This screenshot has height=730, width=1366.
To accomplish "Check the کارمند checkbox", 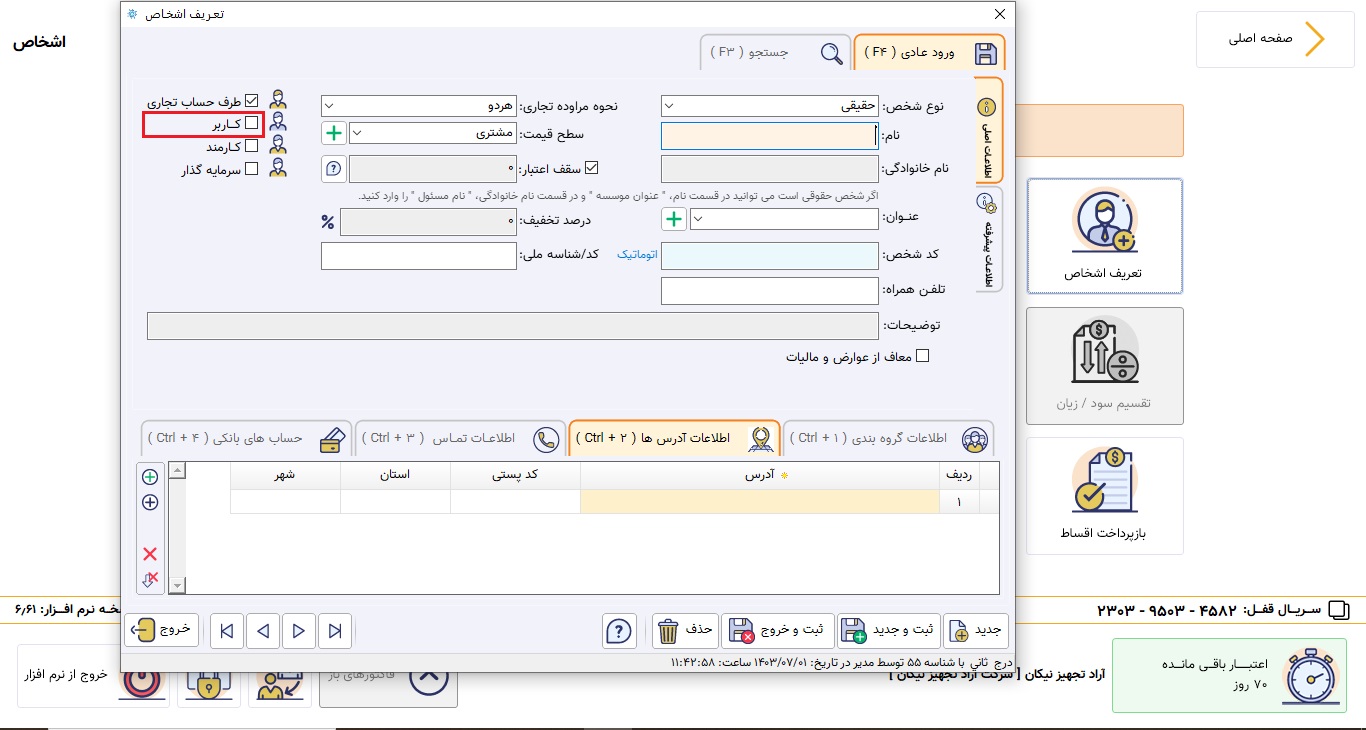I will tap(251, 146).
